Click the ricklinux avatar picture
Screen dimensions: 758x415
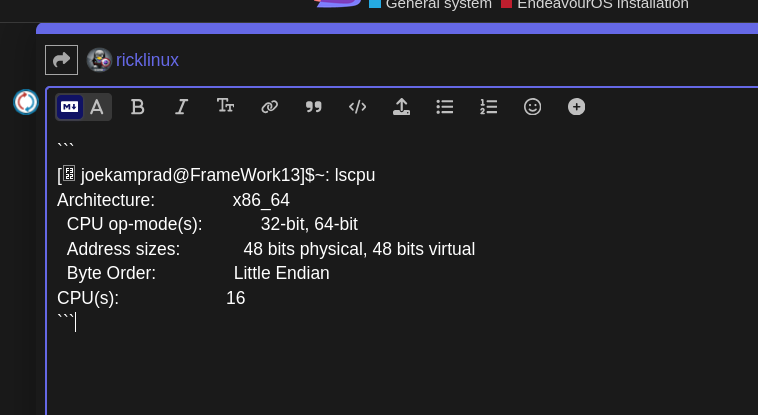(x=99, y=60)
